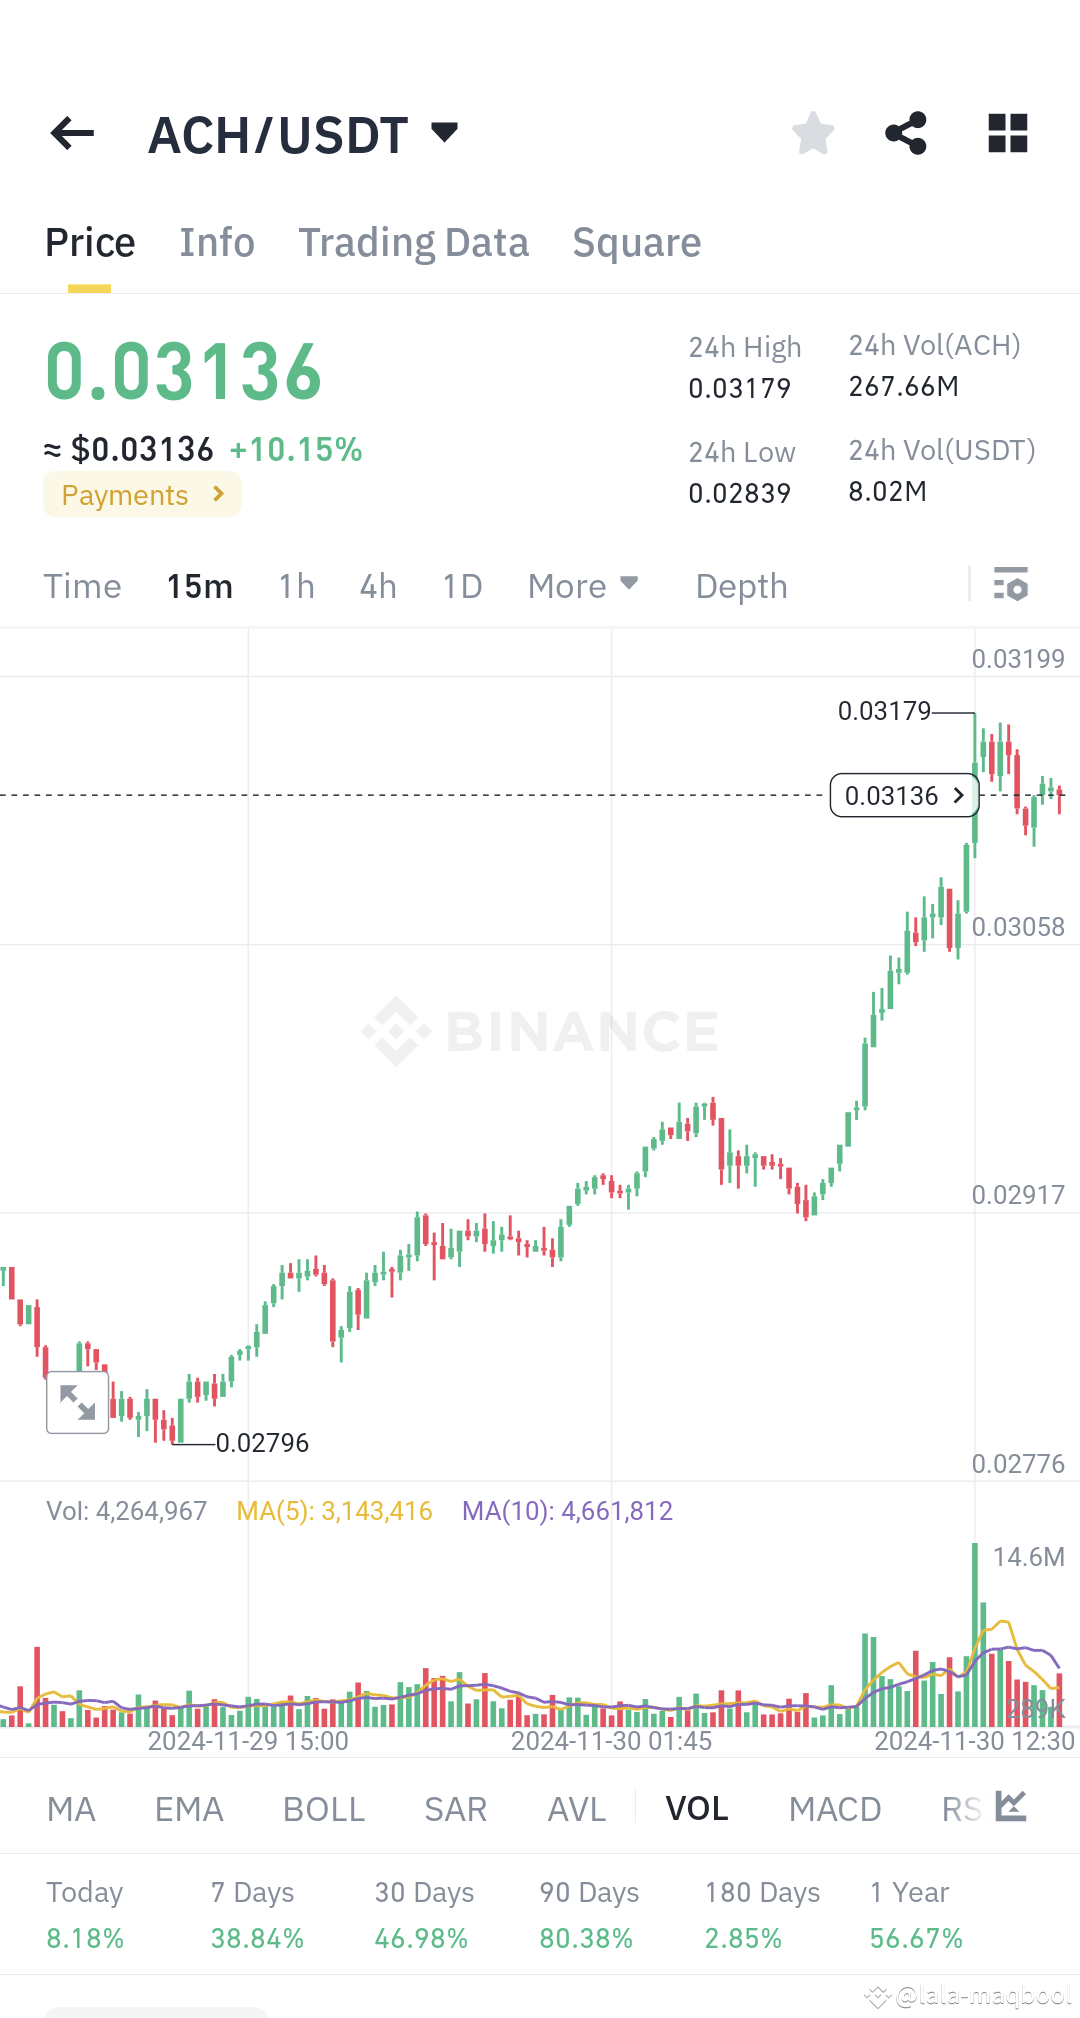The width and height of the screenshot is (1080, 2018).
Task: Open chart settings icon next to Depth
Action: 1012,585
